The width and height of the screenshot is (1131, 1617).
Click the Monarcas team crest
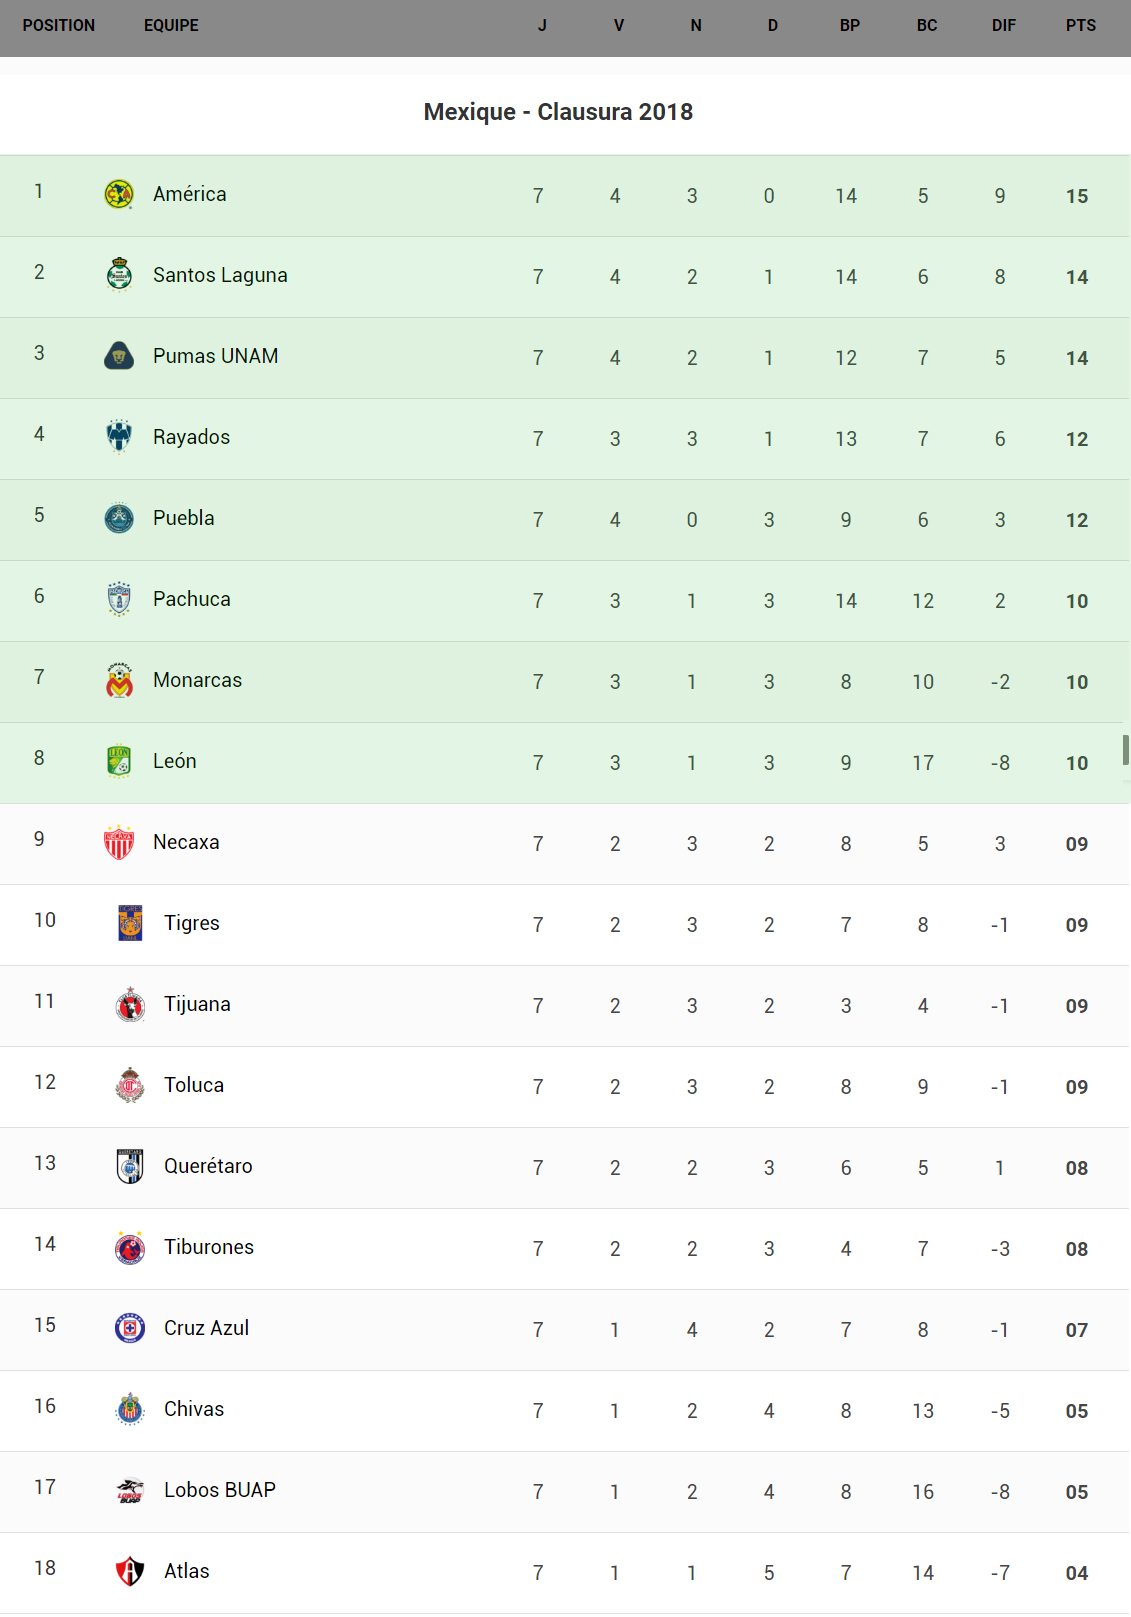pyautogui.click(x=119, y=680)
